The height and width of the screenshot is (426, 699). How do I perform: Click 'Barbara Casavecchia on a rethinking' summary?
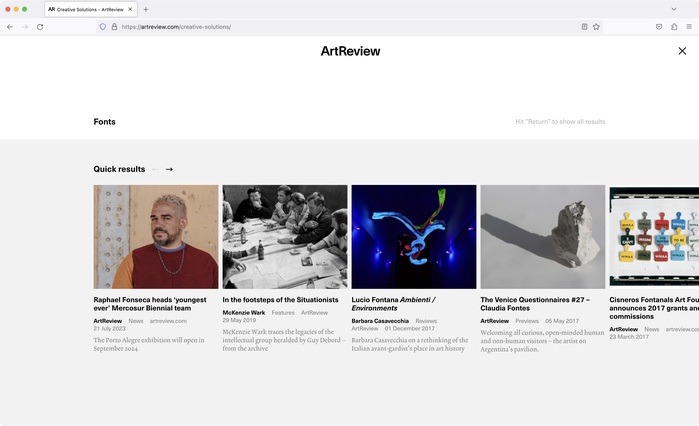coord(410,344)
